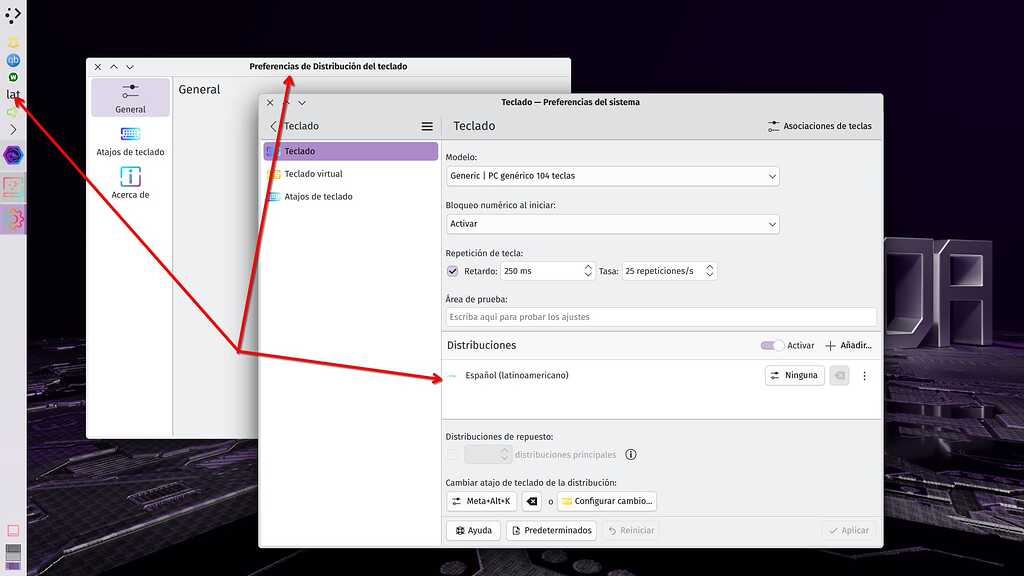Uncheck the Retardo checkbox
The image size is (1024, 576).
point(451,270)
